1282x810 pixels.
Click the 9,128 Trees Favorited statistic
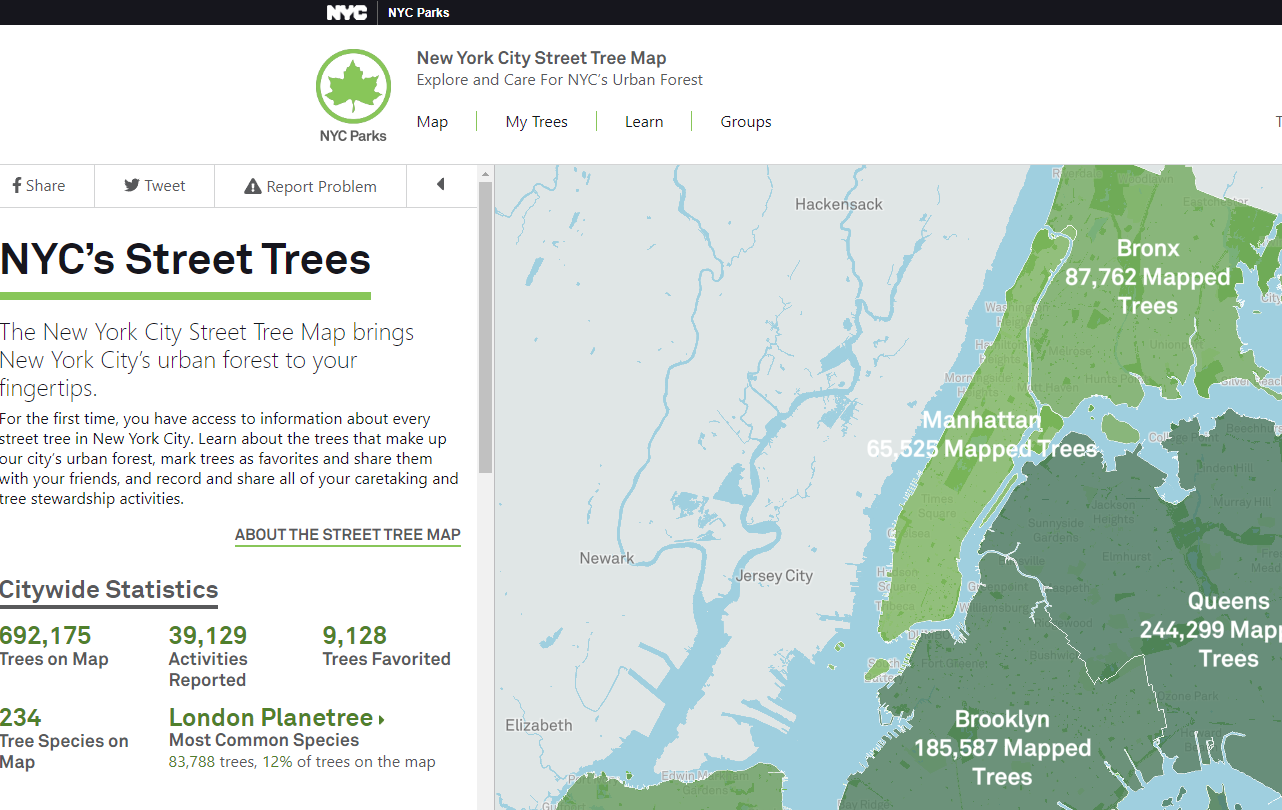pos(386,646)
